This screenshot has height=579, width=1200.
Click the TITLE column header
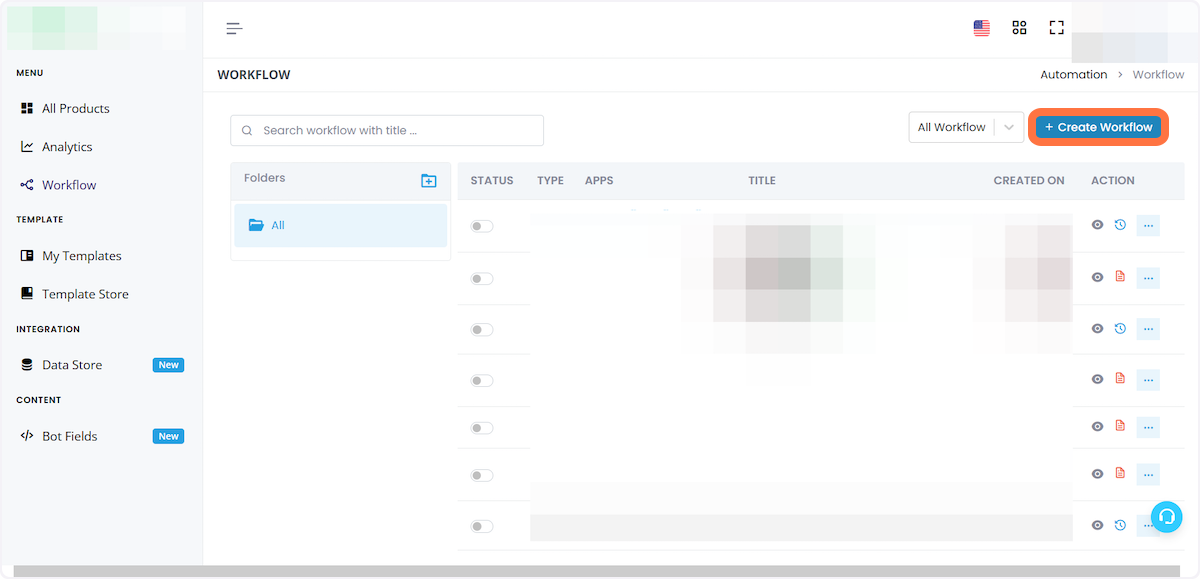tap(762, 181)
